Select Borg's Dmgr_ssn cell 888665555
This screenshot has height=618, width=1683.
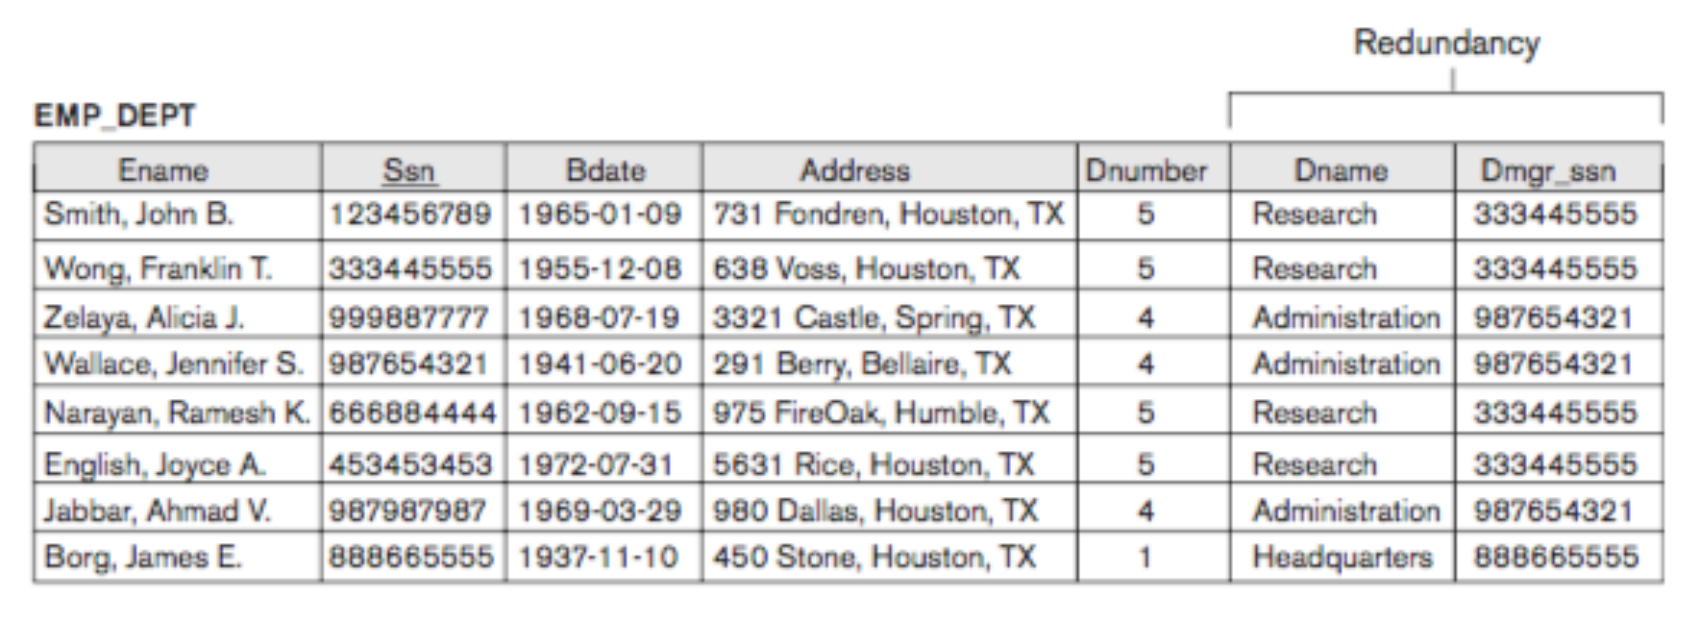1555,557
